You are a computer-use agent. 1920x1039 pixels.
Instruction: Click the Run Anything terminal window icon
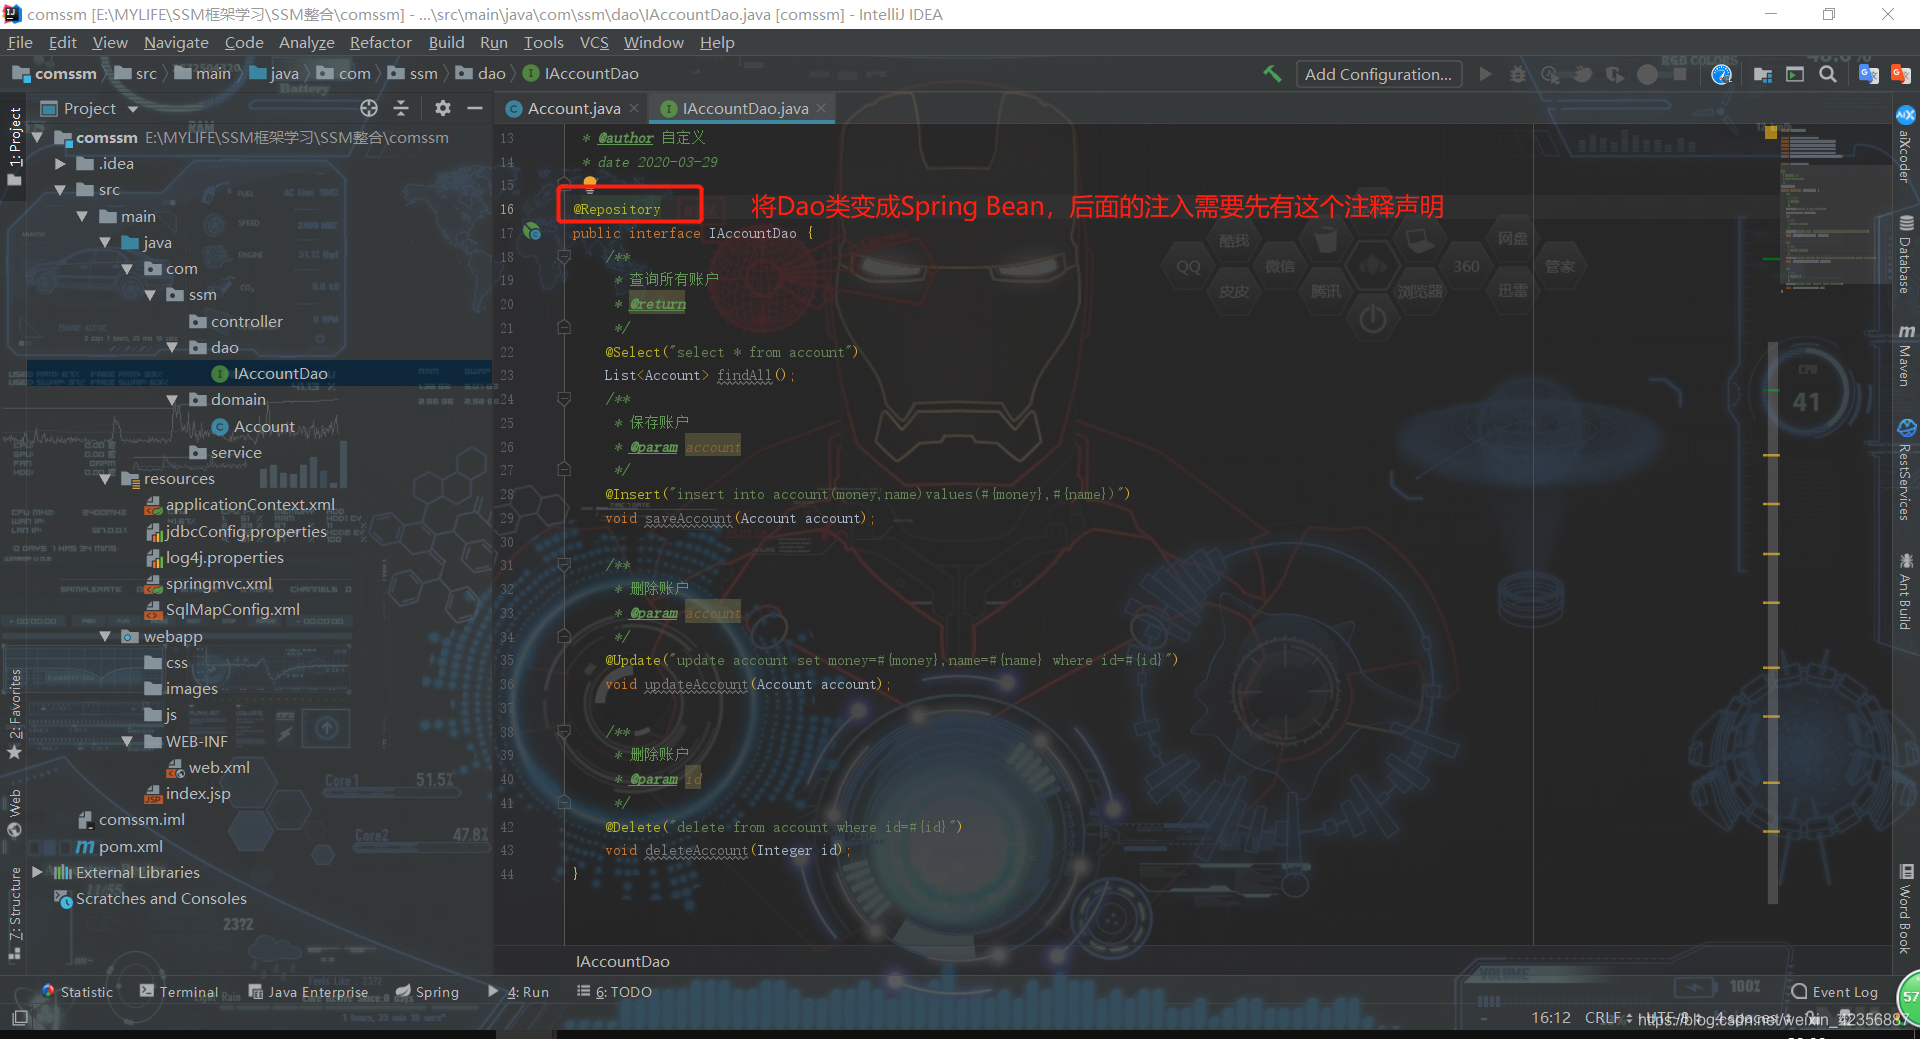tap(1795, 74)
